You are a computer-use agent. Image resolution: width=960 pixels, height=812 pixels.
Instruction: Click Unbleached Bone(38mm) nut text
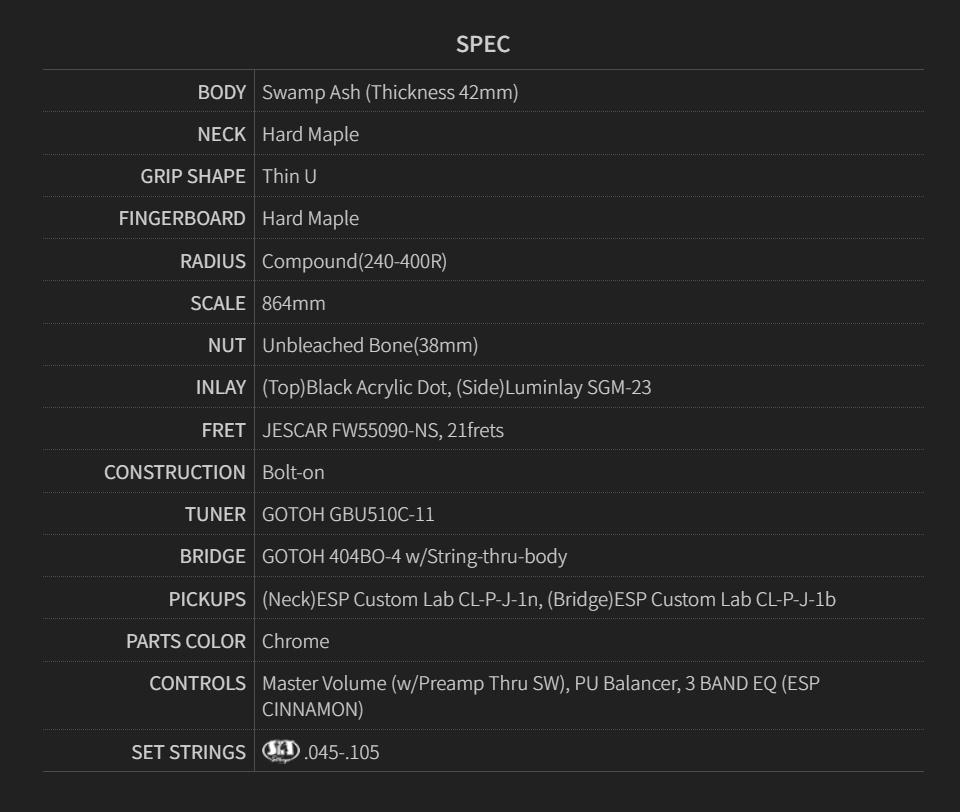click(370, 345)
